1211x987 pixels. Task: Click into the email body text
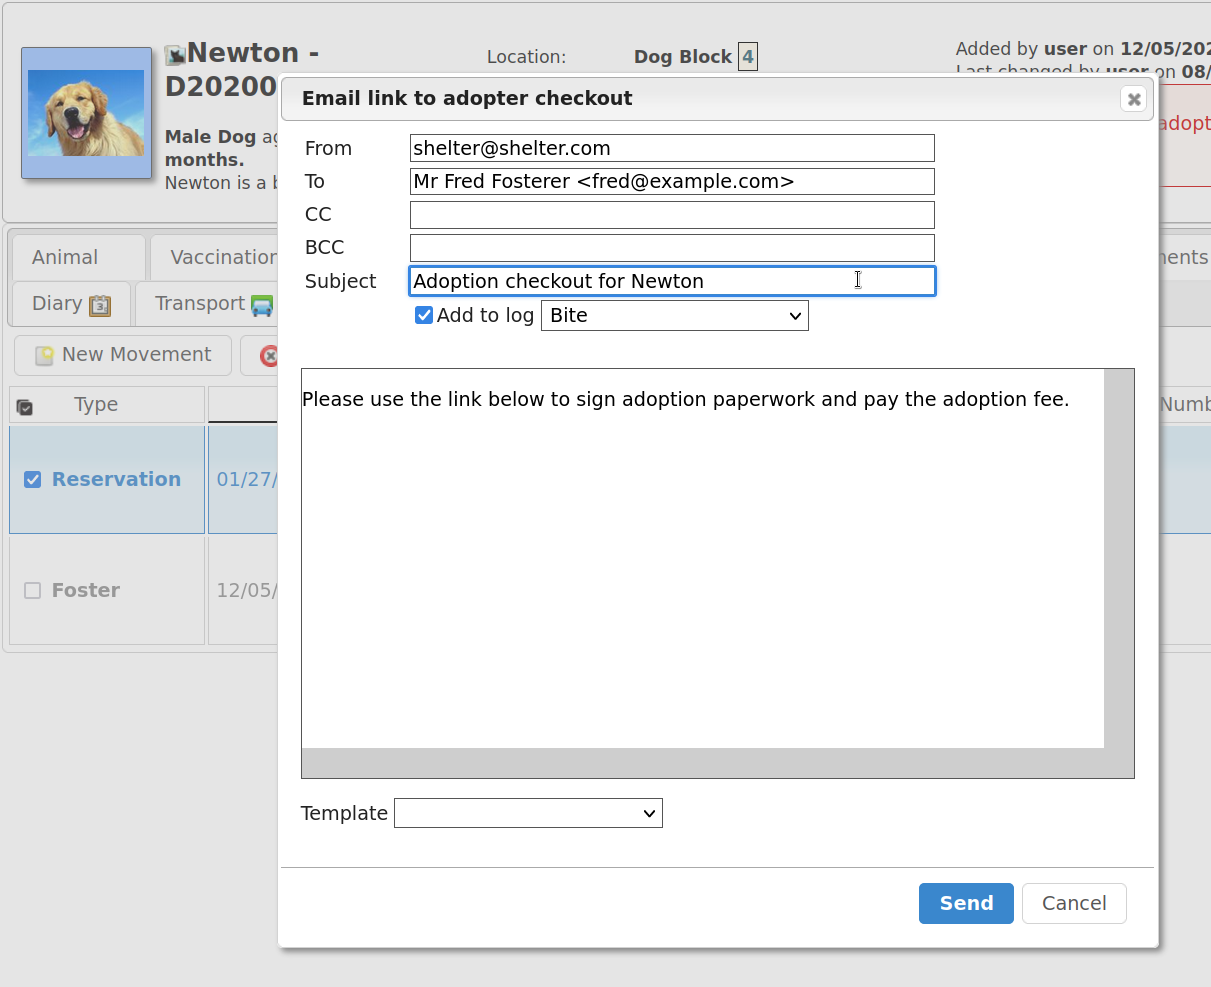pyautogui.click(x=702, y=558)
